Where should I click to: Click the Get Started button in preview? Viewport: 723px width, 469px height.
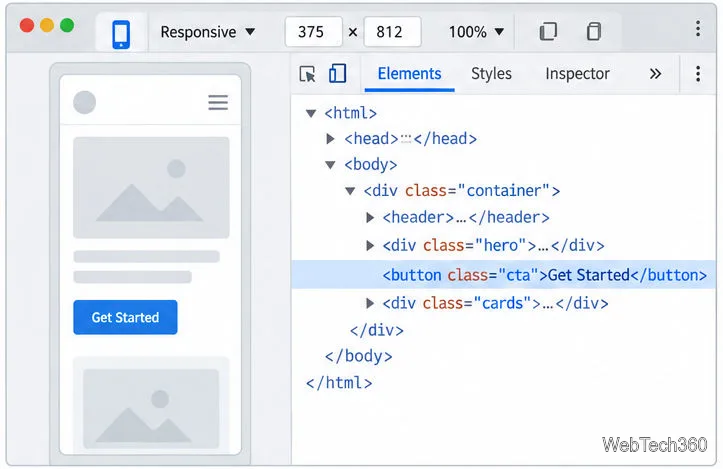tap(125, 317)
